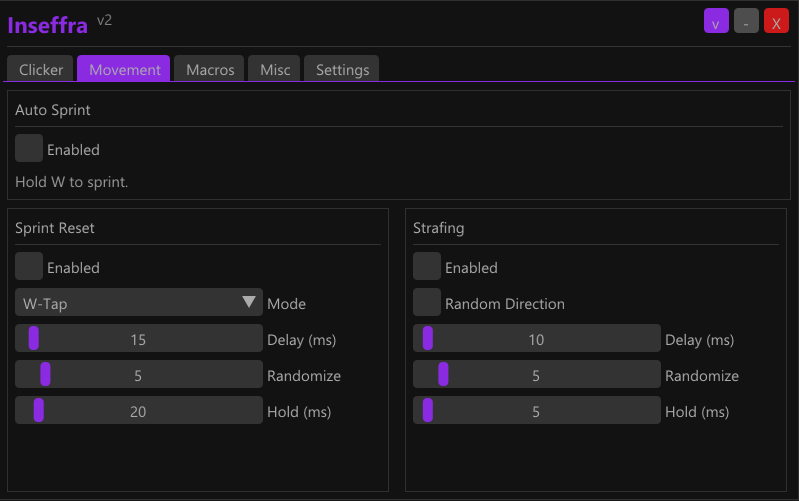
Task: Select the active Movement tab
Action: point(124,69)
